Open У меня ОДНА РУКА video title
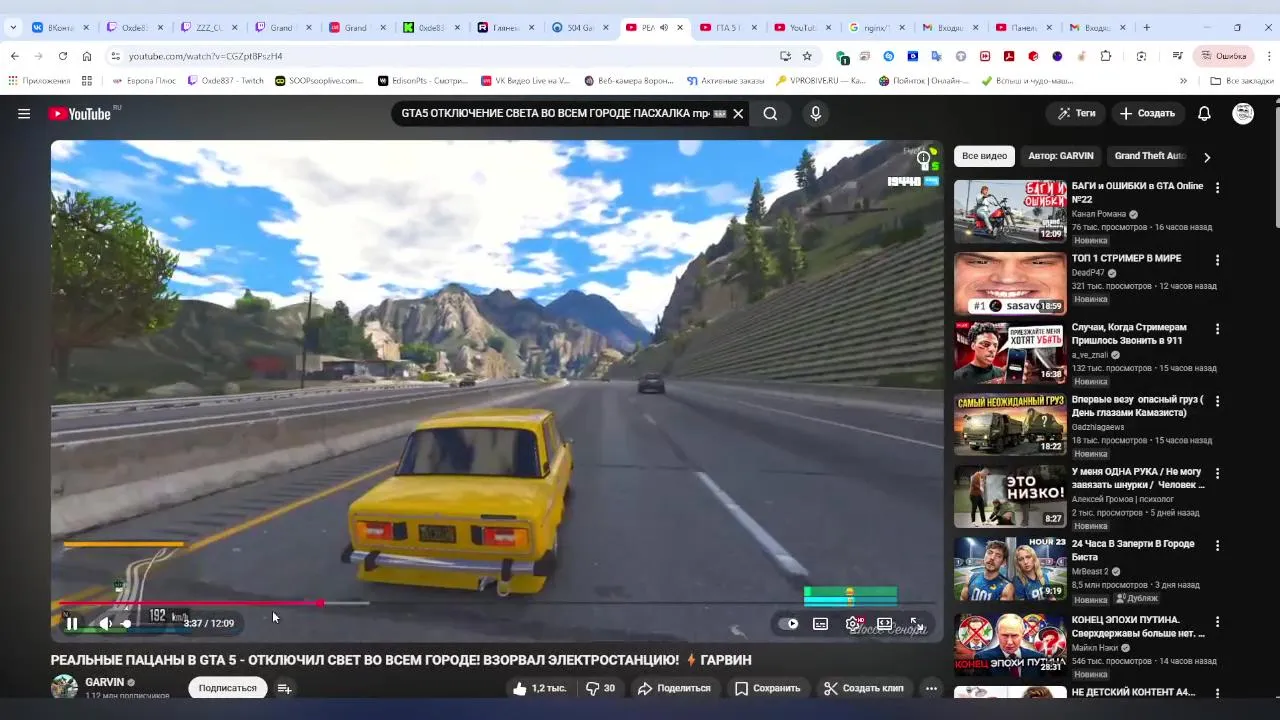Screen dimensions: 1280x720 (1138, 478)
